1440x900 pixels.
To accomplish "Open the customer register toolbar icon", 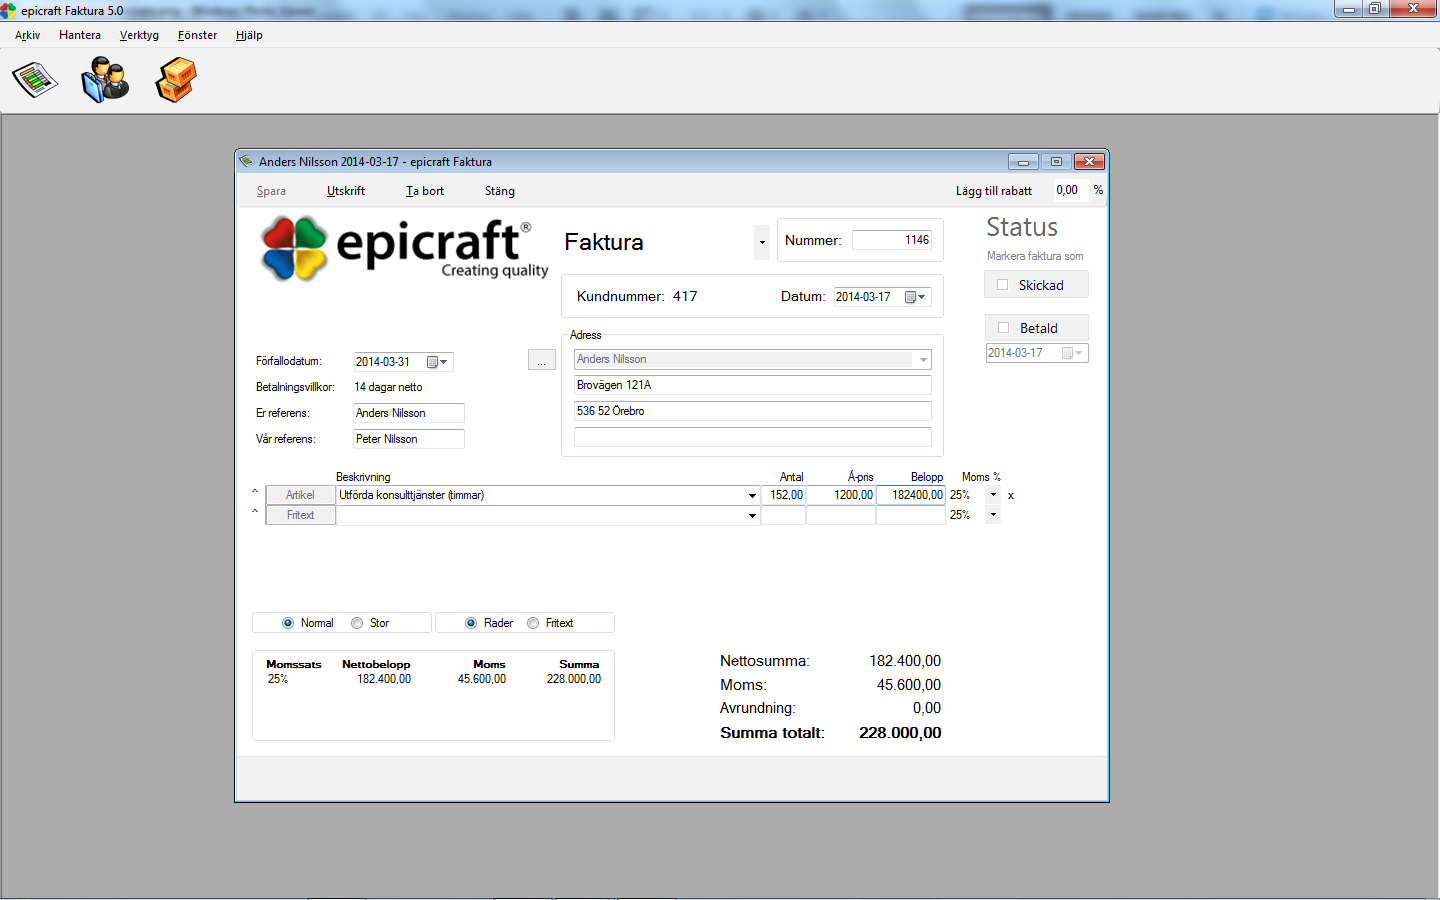I will (x=104, y=78).
